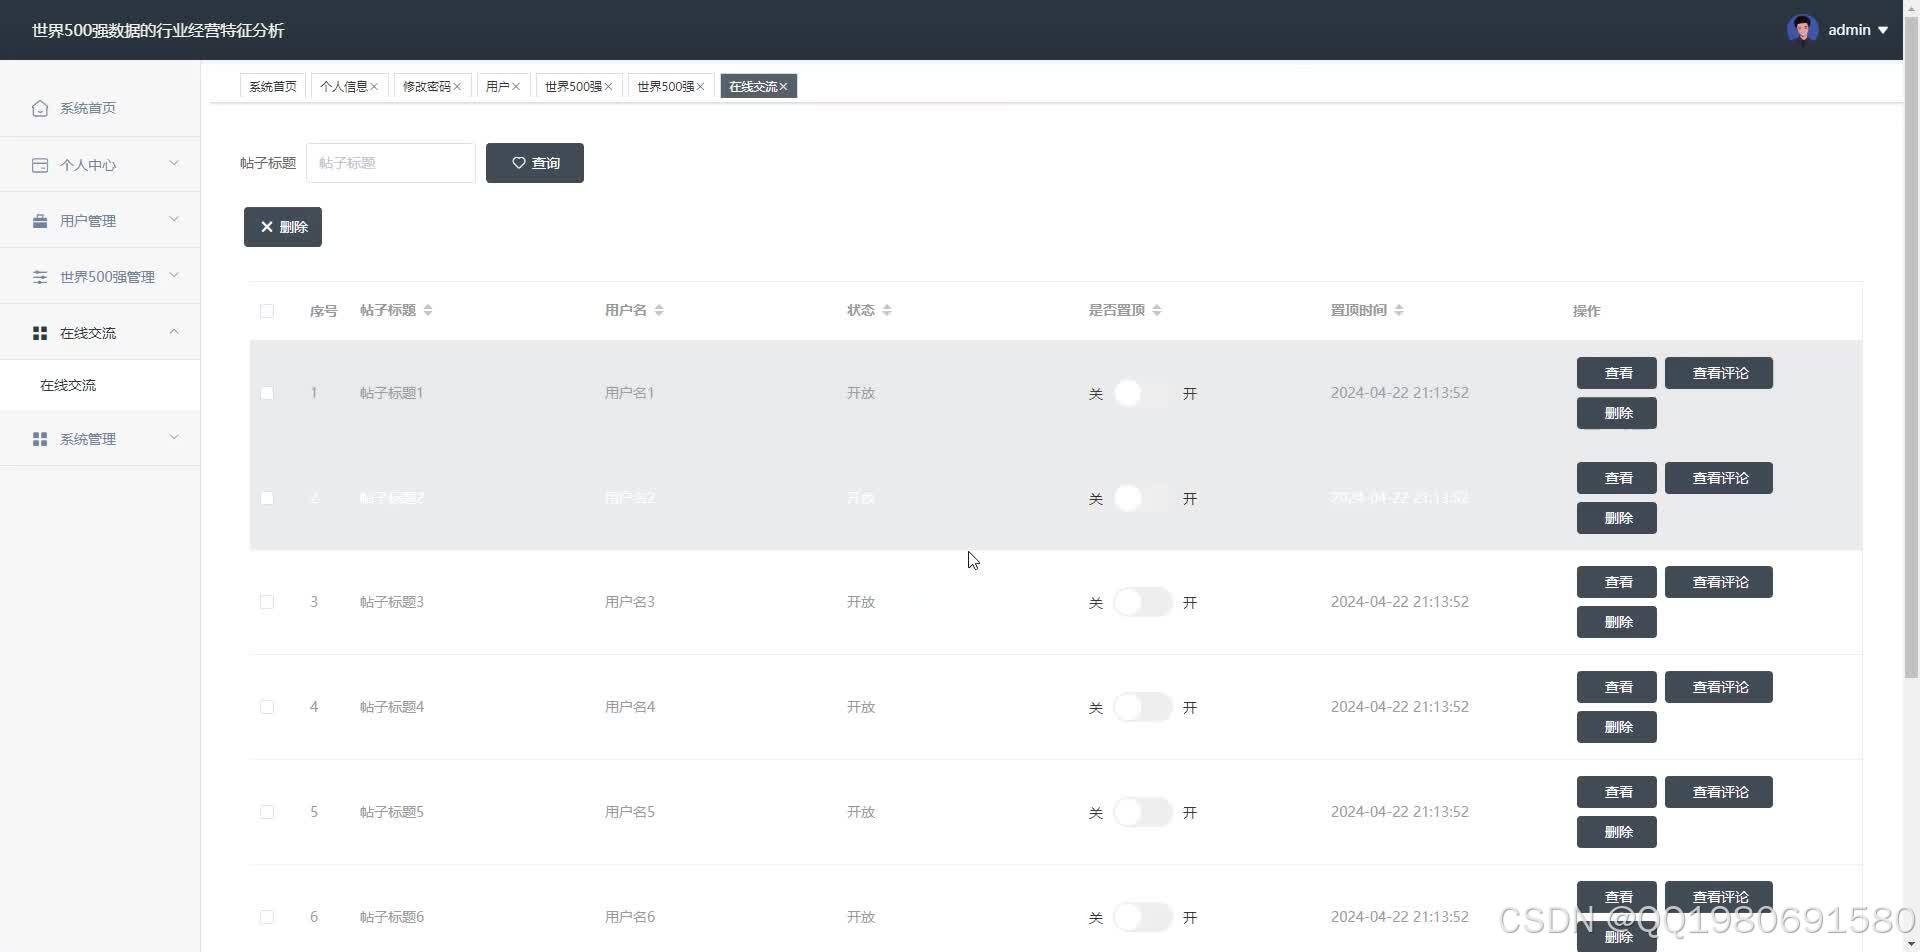
Task: Click the 帖子标题5 table cell
Action: (392, 812)
